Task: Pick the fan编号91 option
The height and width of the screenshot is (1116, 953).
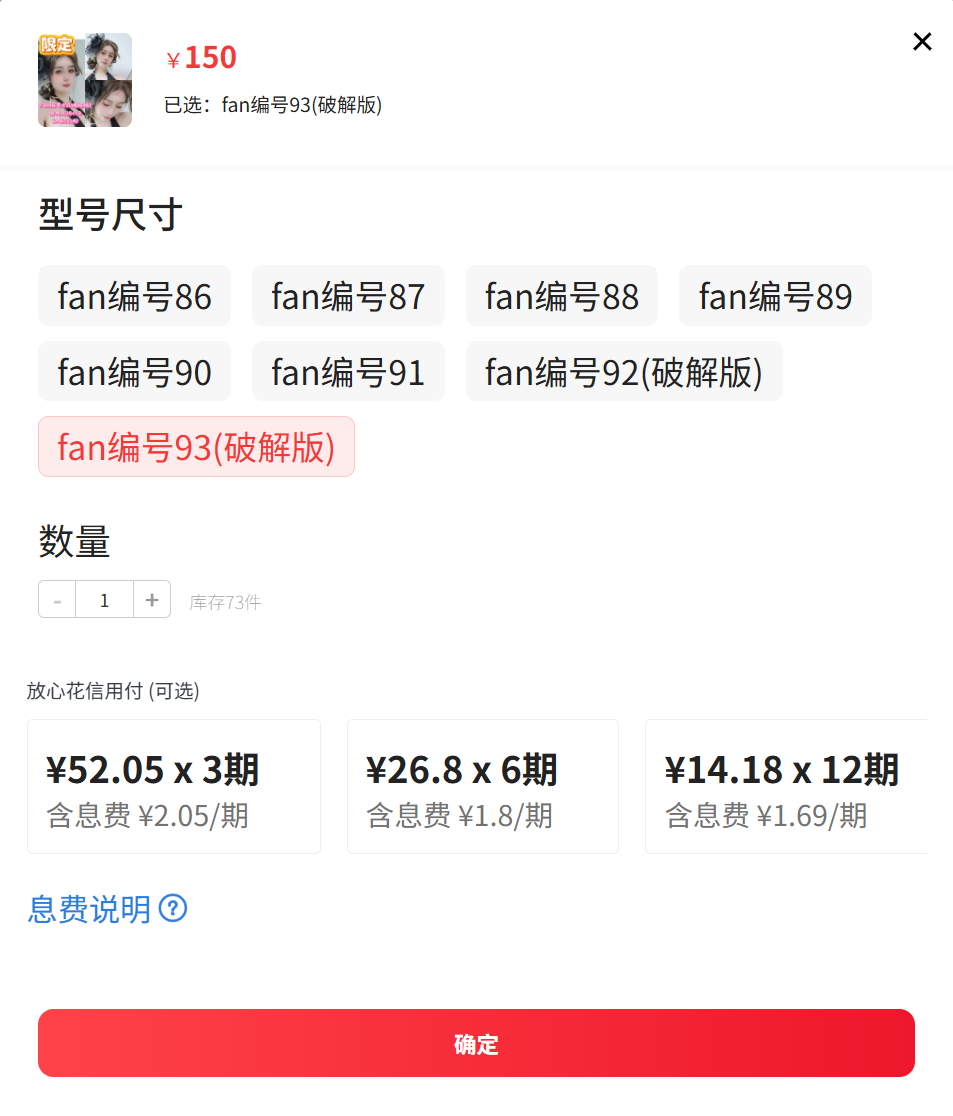Action: [x=348, y=371]
